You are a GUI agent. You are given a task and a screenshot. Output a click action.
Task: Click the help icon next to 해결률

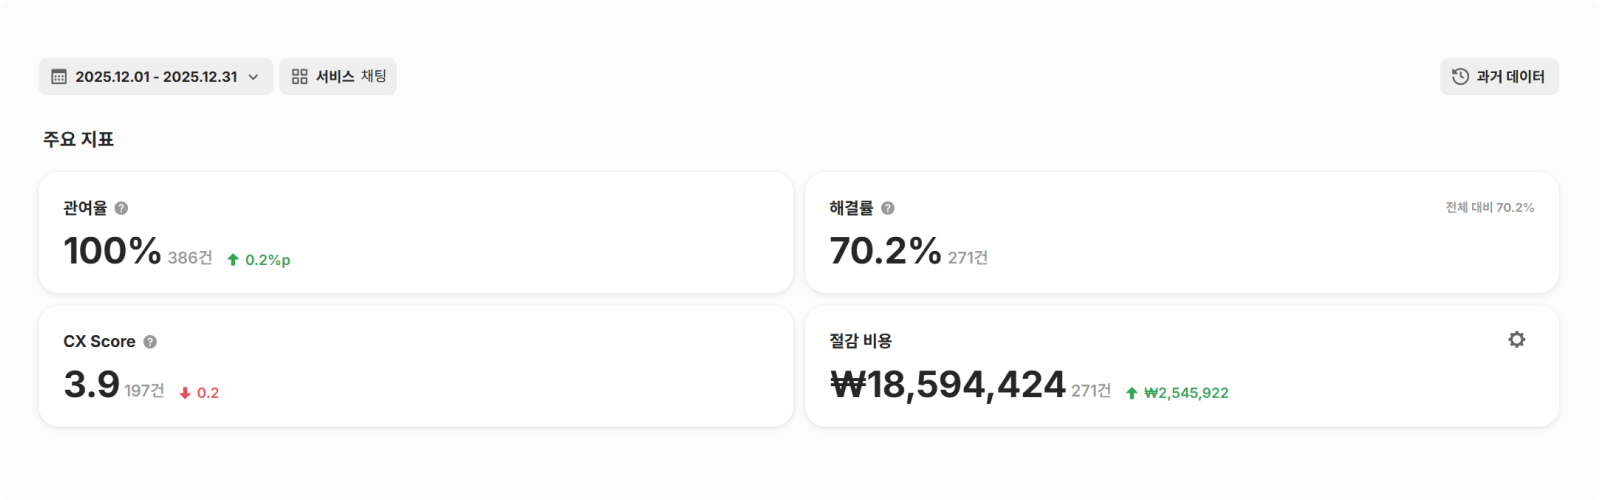(x=887, y=208)
